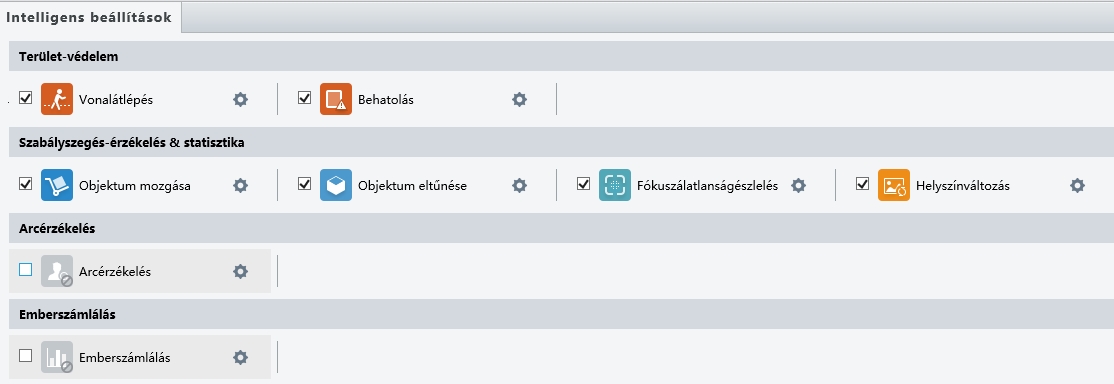The width and height of the screenshot is (1114, 384).
Task: Click the Fókuszálatlanságészlelés defocus icon
Action: 615,185
